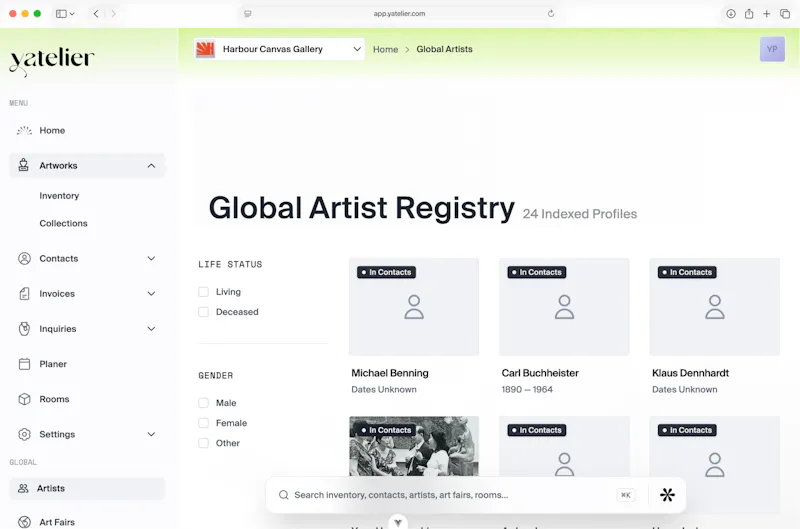Open Inventory in the sidebar
Image resolution: width=800 pixels, height=529 pixels.
pos(59,196)
